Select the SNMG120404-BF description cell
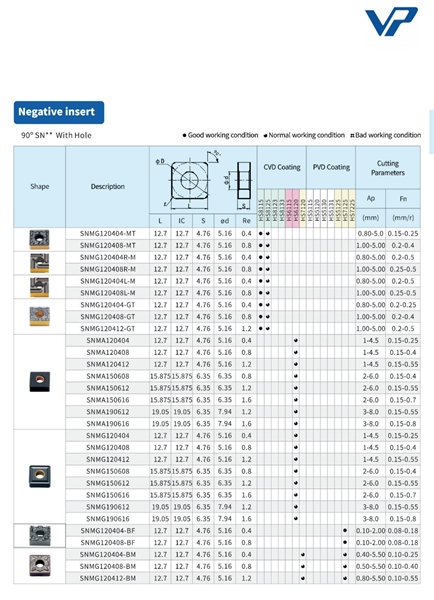 pyautogui.click(x=108, y=530)
